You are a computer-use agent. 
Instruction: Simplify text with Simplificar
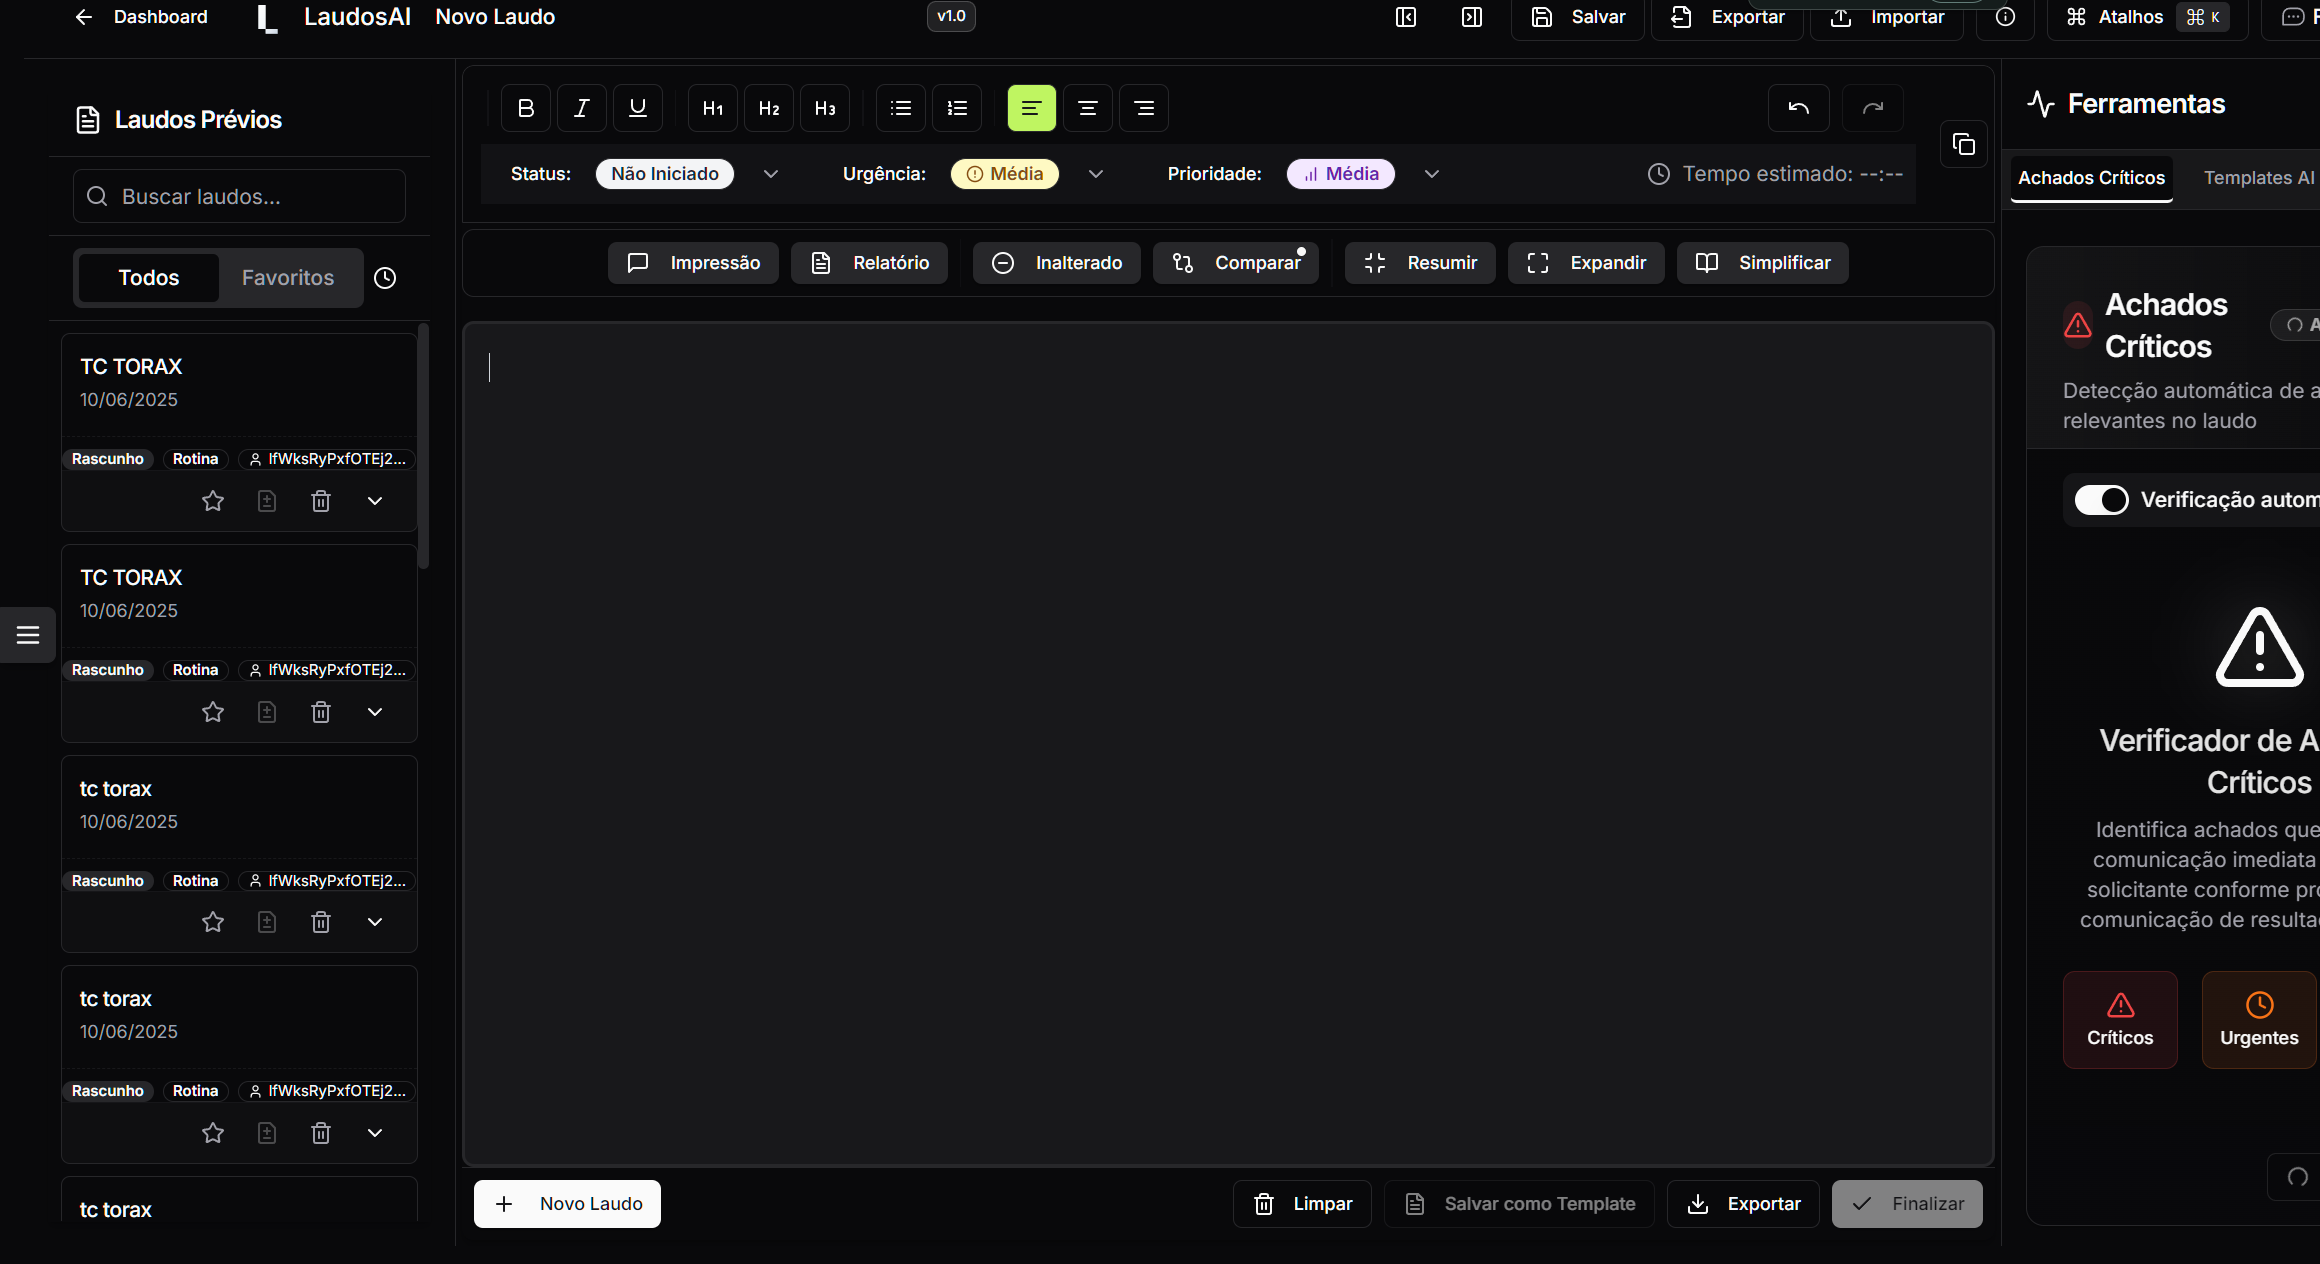click(1763, 263)
